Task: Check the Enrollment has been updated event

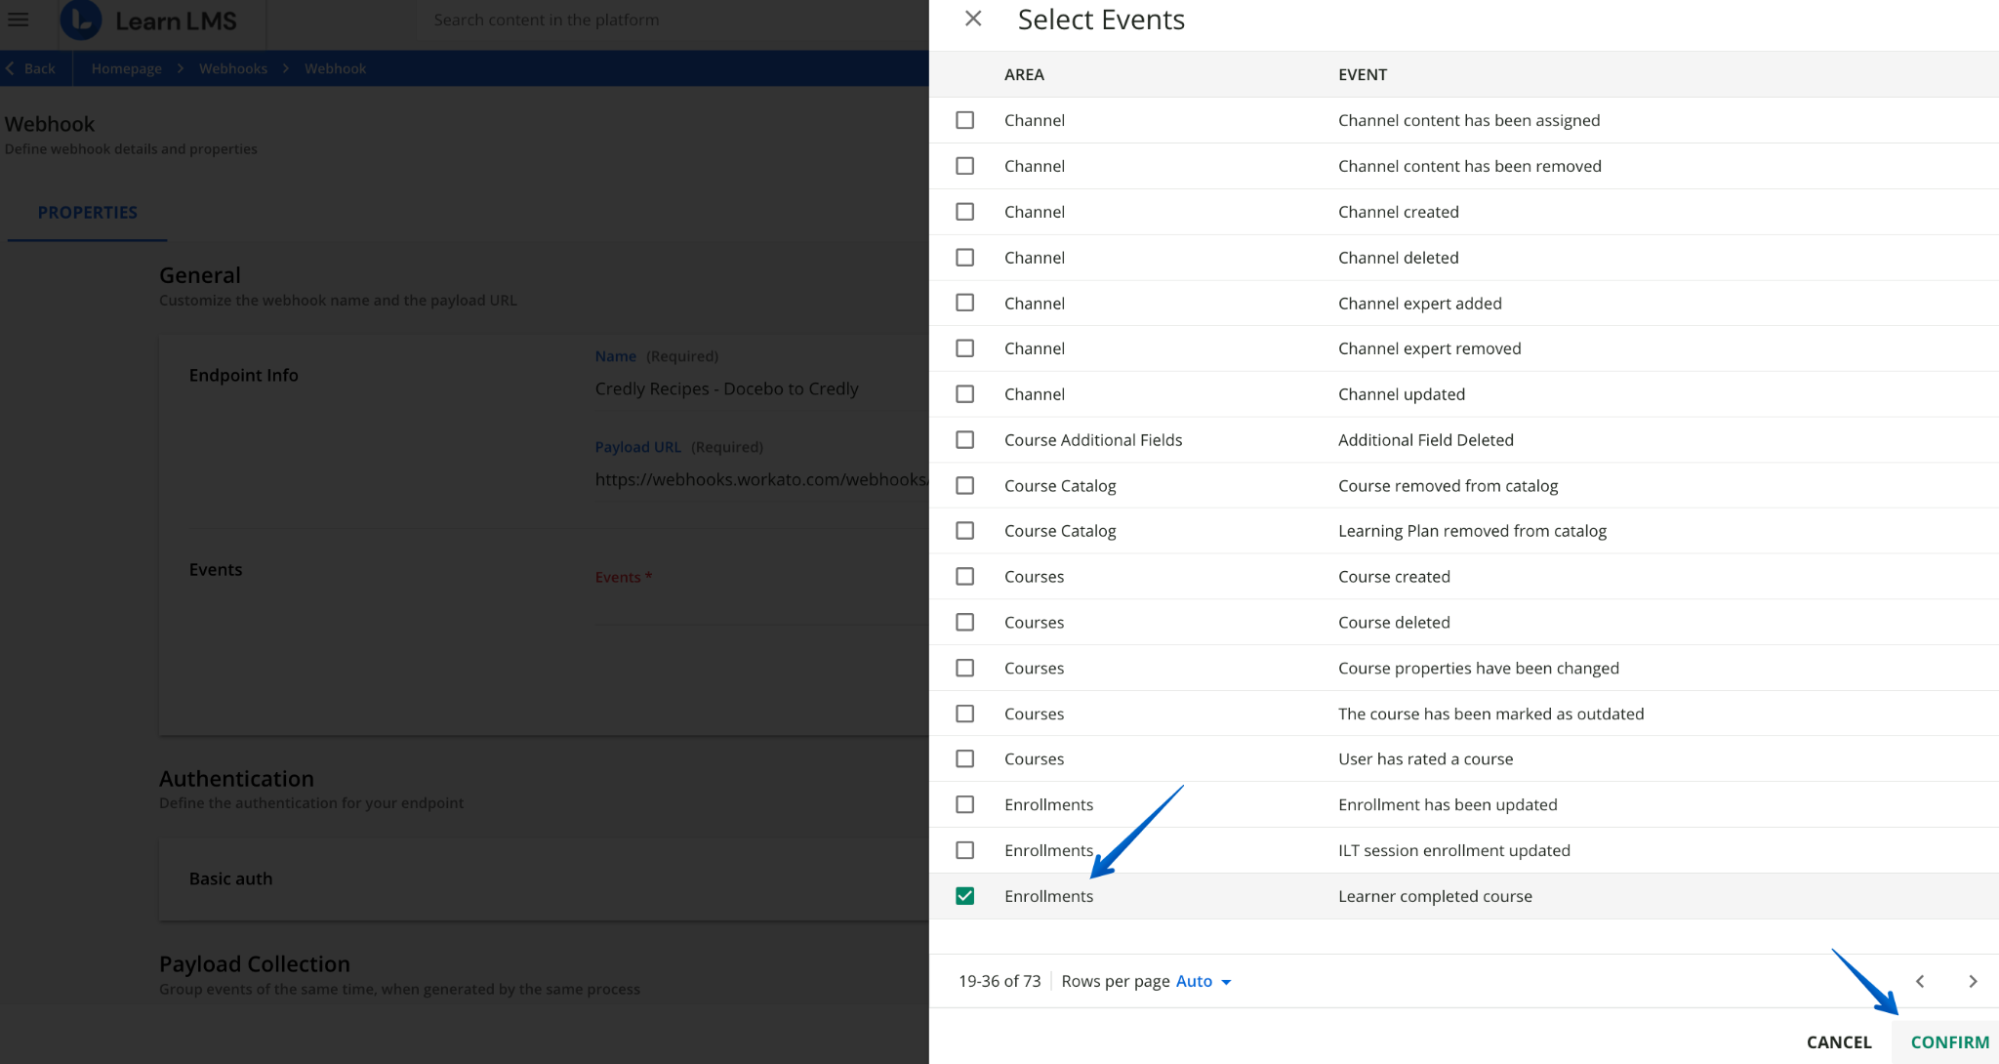Action: point(965,804)
